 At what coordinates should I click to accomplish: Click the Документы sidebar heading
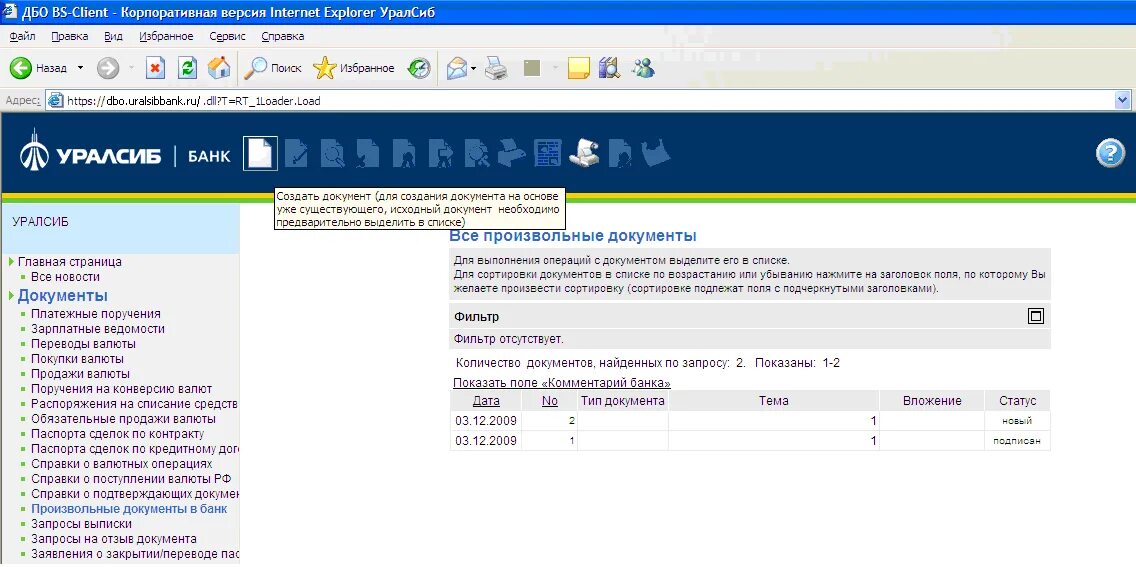62,295
